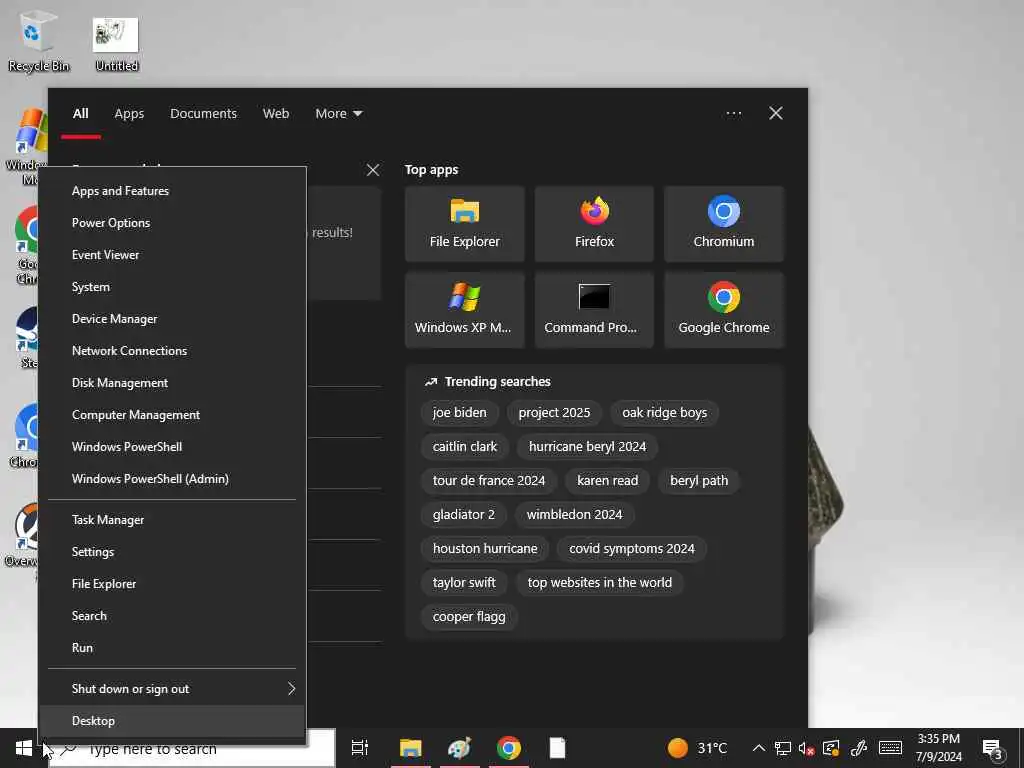Image resolution: width=1024 pixels, height=768 pixels.
Task: Click the taskbar search input field
Action: pyautogui.click(x=192, y=748)
